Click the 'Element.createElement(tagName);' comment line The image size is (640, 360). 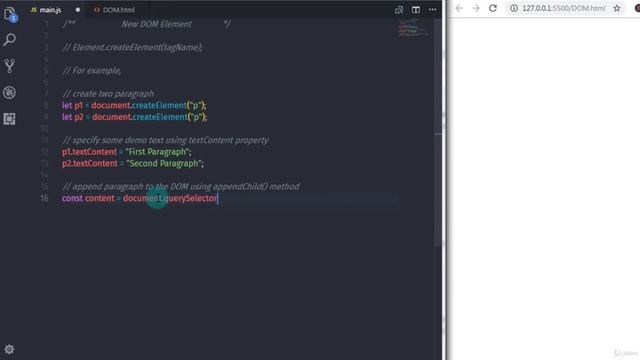pyautogui.click(x=132, y=47)
